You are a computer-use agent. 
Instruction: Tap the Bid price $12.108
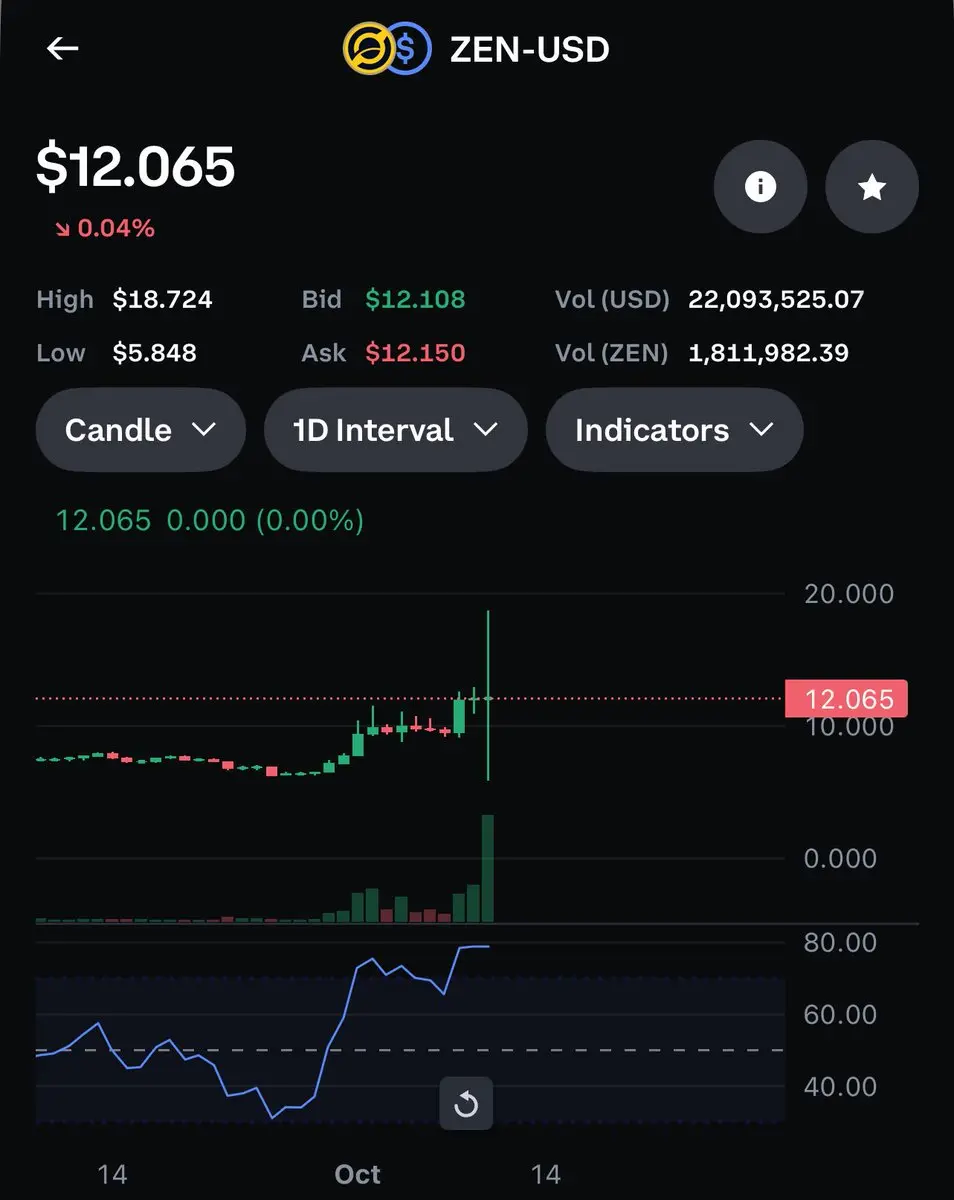click(x=415, y=299)
